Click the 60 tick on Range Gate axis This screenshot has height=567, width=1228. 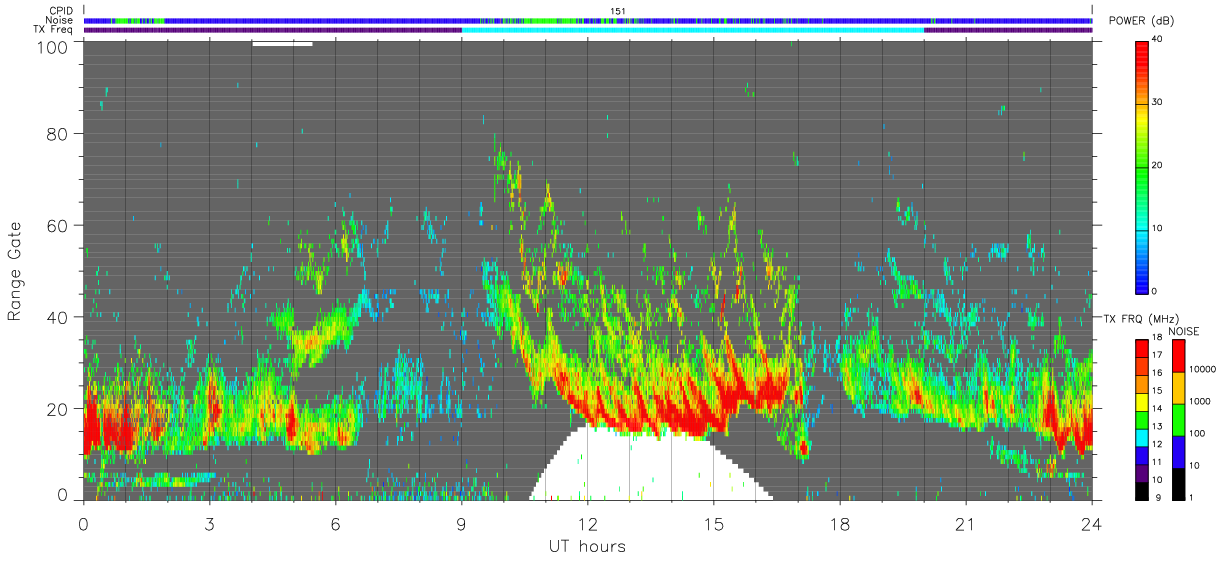(55, 225)
